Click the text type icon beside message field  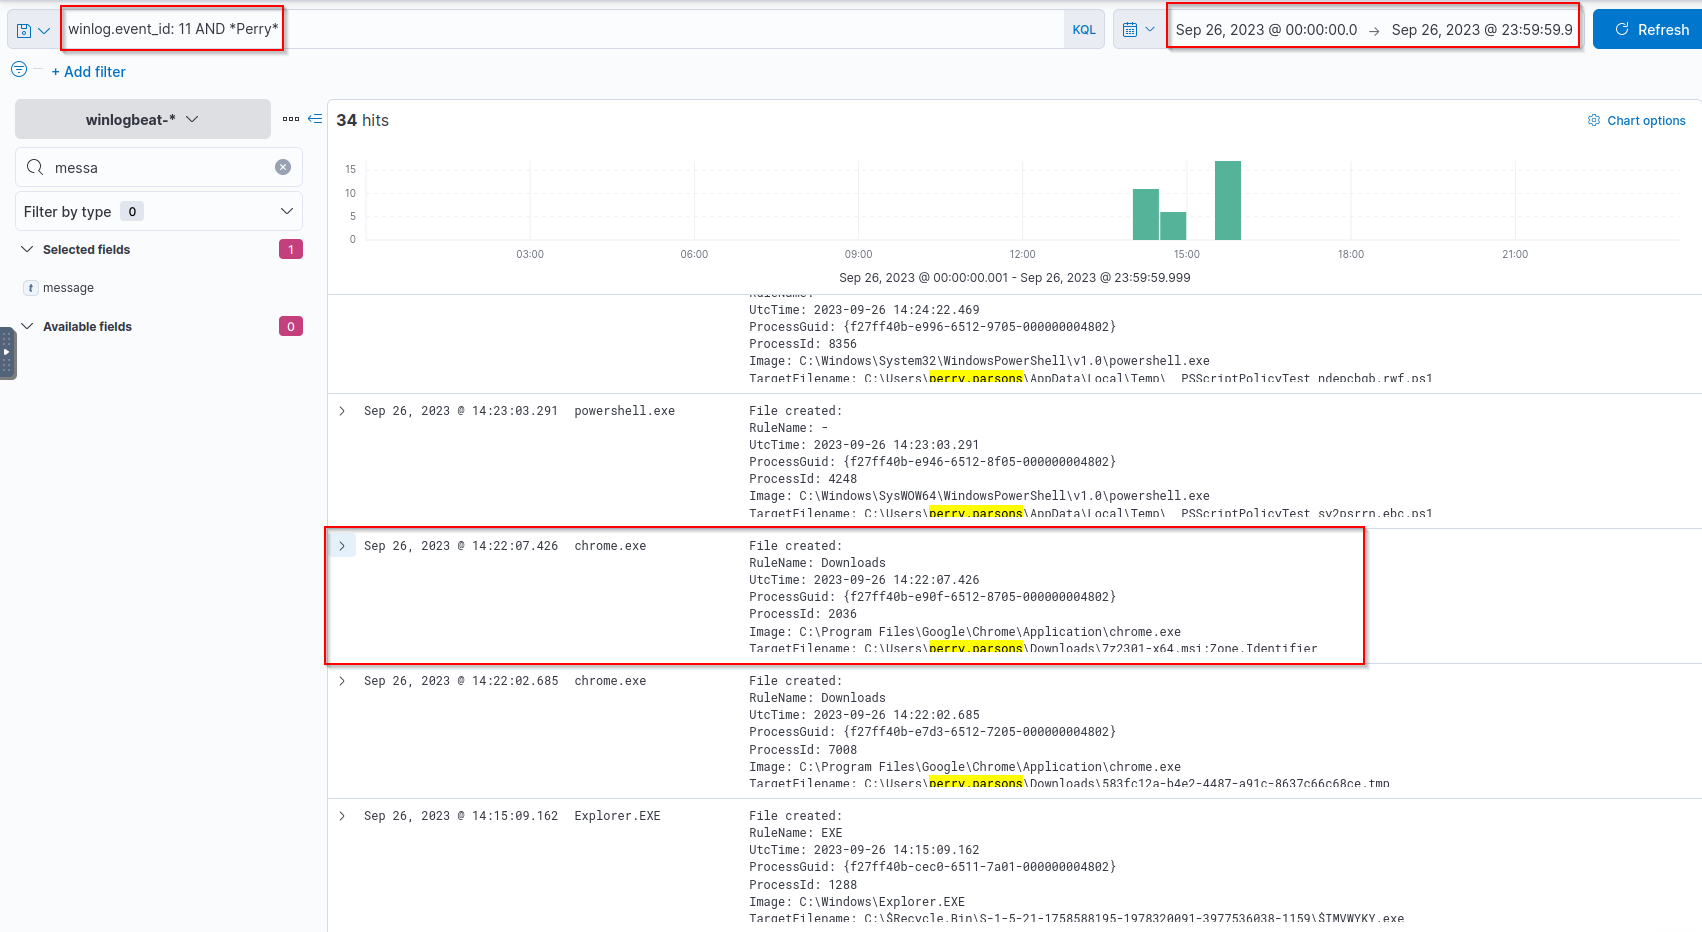point(31,288)
